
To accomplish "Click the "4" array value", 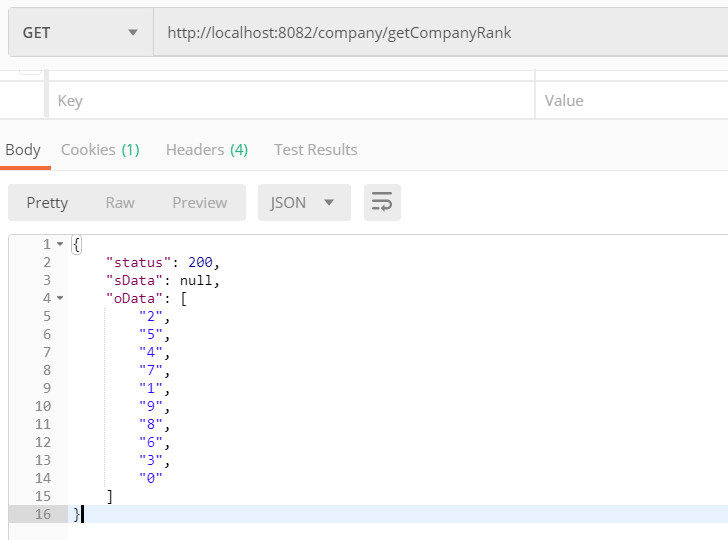I will [x=151, y=352].
